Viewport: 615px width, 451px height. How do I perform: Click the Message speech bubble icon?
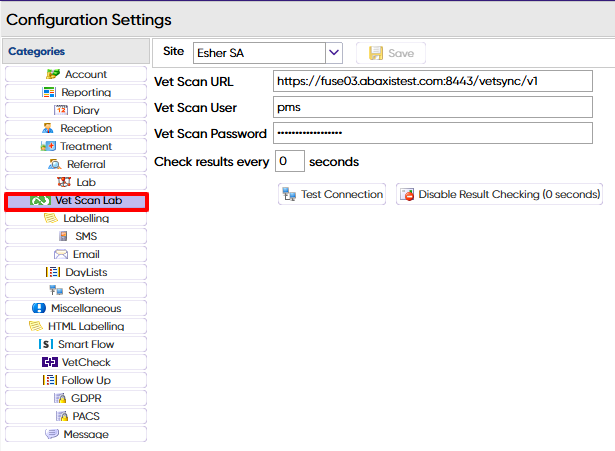tap(52, 434)
